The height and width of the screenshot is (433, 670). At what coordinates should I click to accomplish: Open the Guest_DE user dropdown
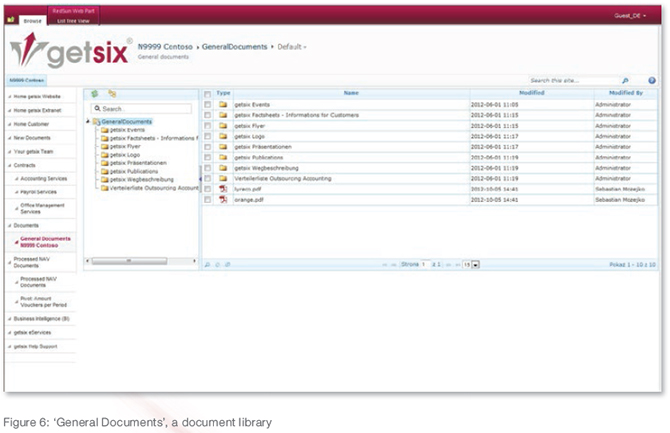[630, 16]
